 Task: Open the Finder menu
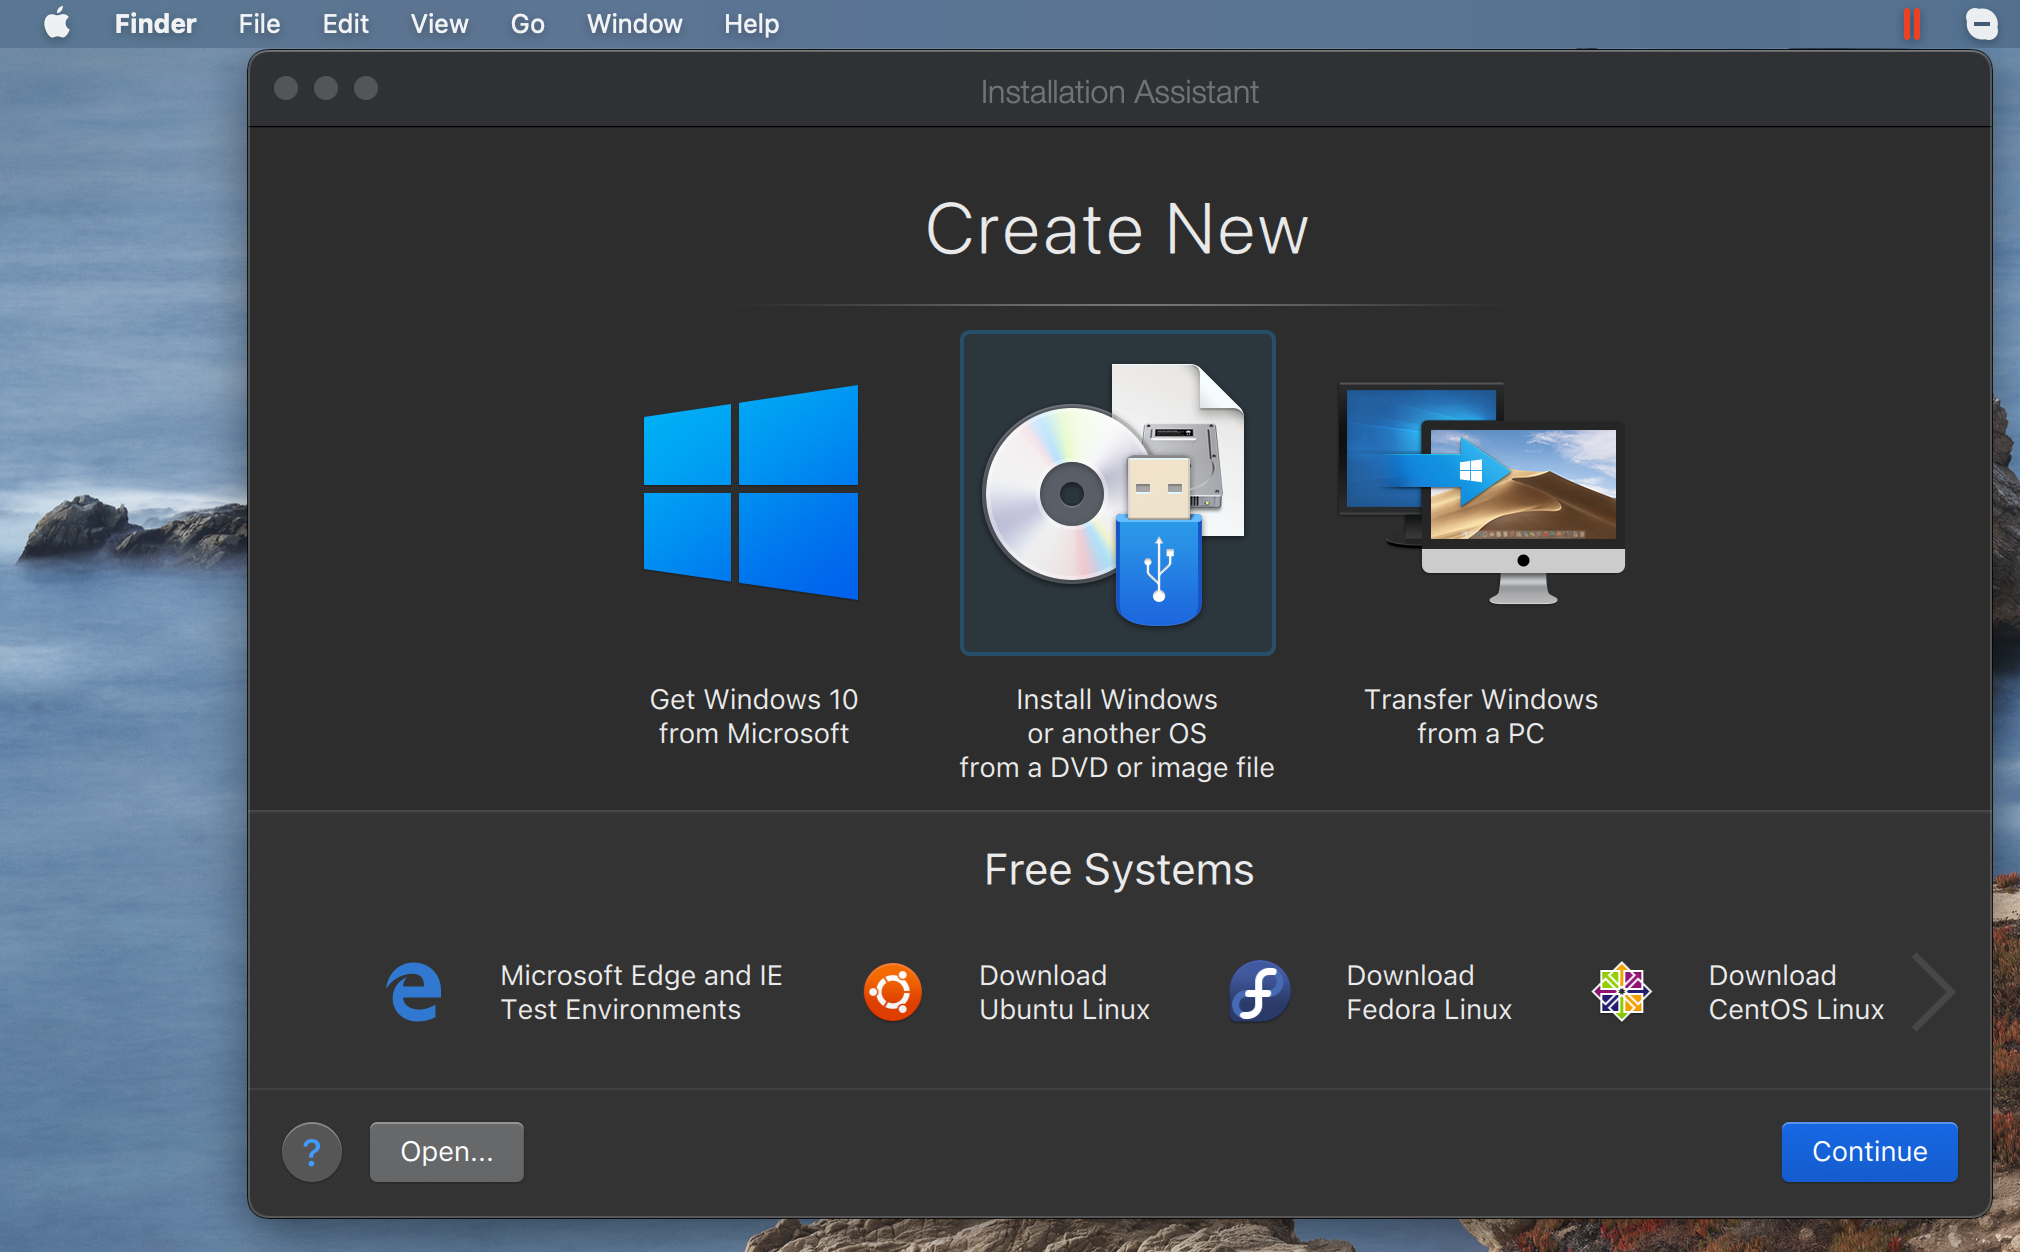(155, 23)
